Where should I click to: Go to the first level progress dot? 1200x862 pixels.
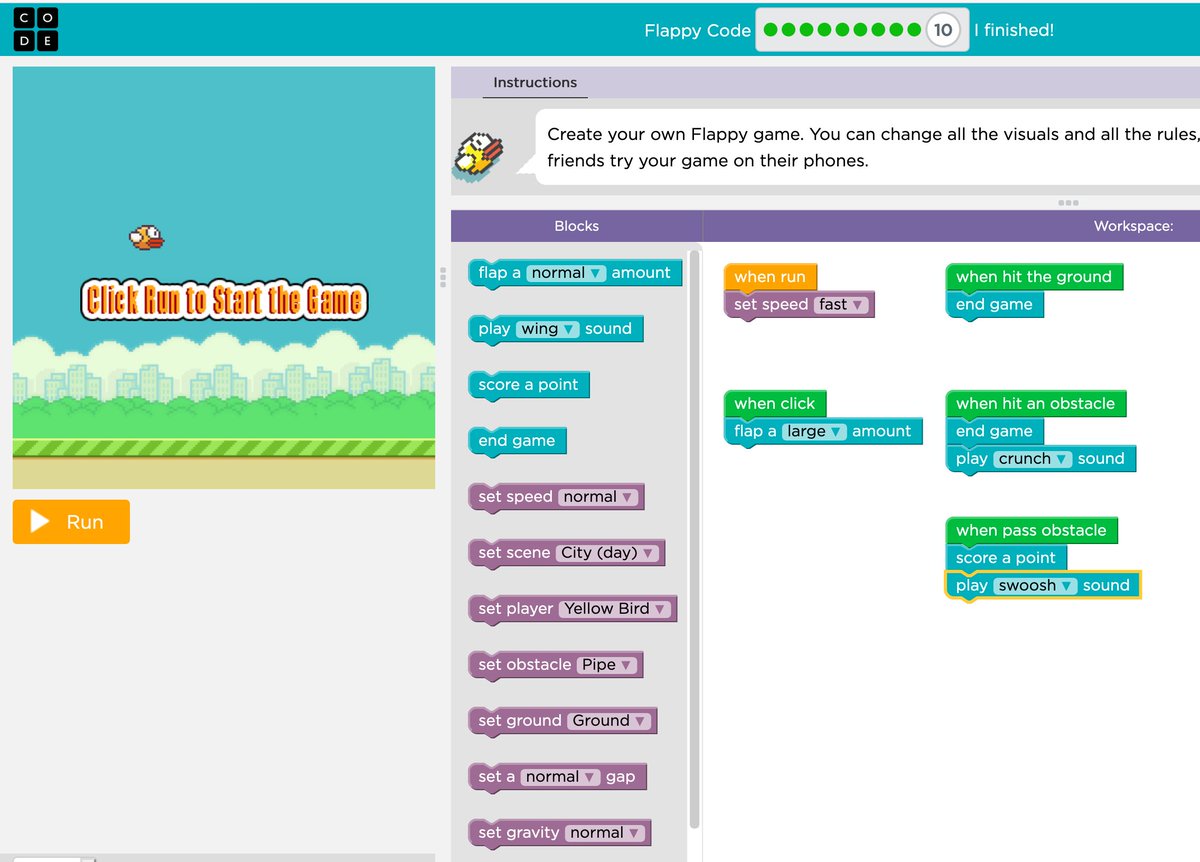tap(770, 30)
